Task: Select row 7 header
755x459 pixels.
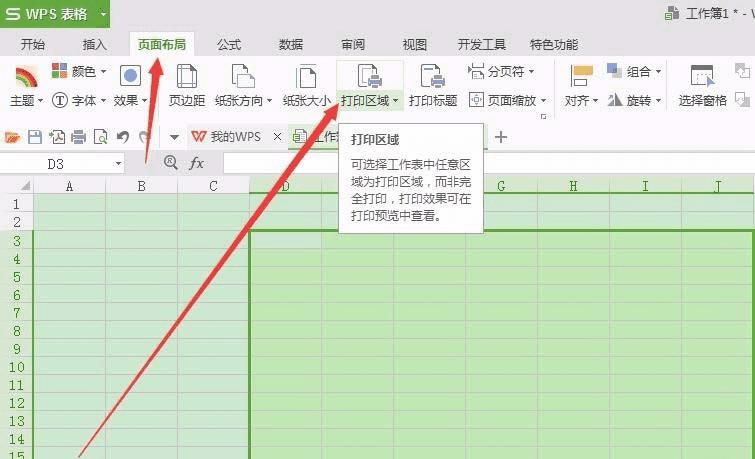Action: (16, 313)
